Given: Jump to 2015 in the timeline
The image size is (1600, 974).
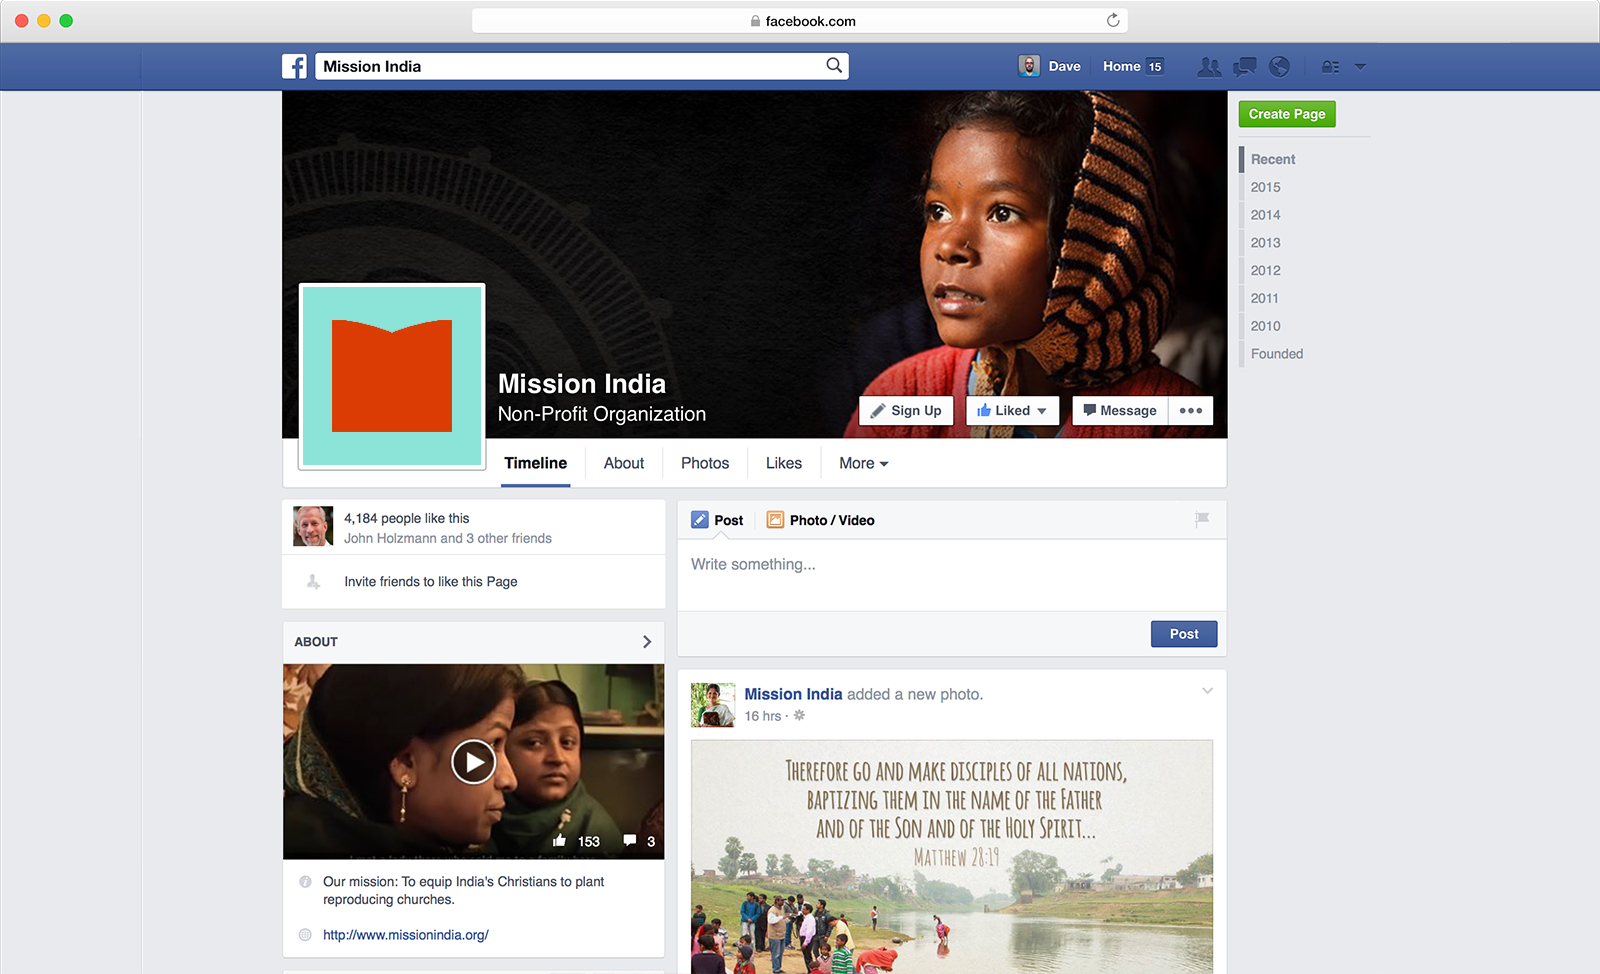Looking at the screenshot, I should (x=1266, y=187).
